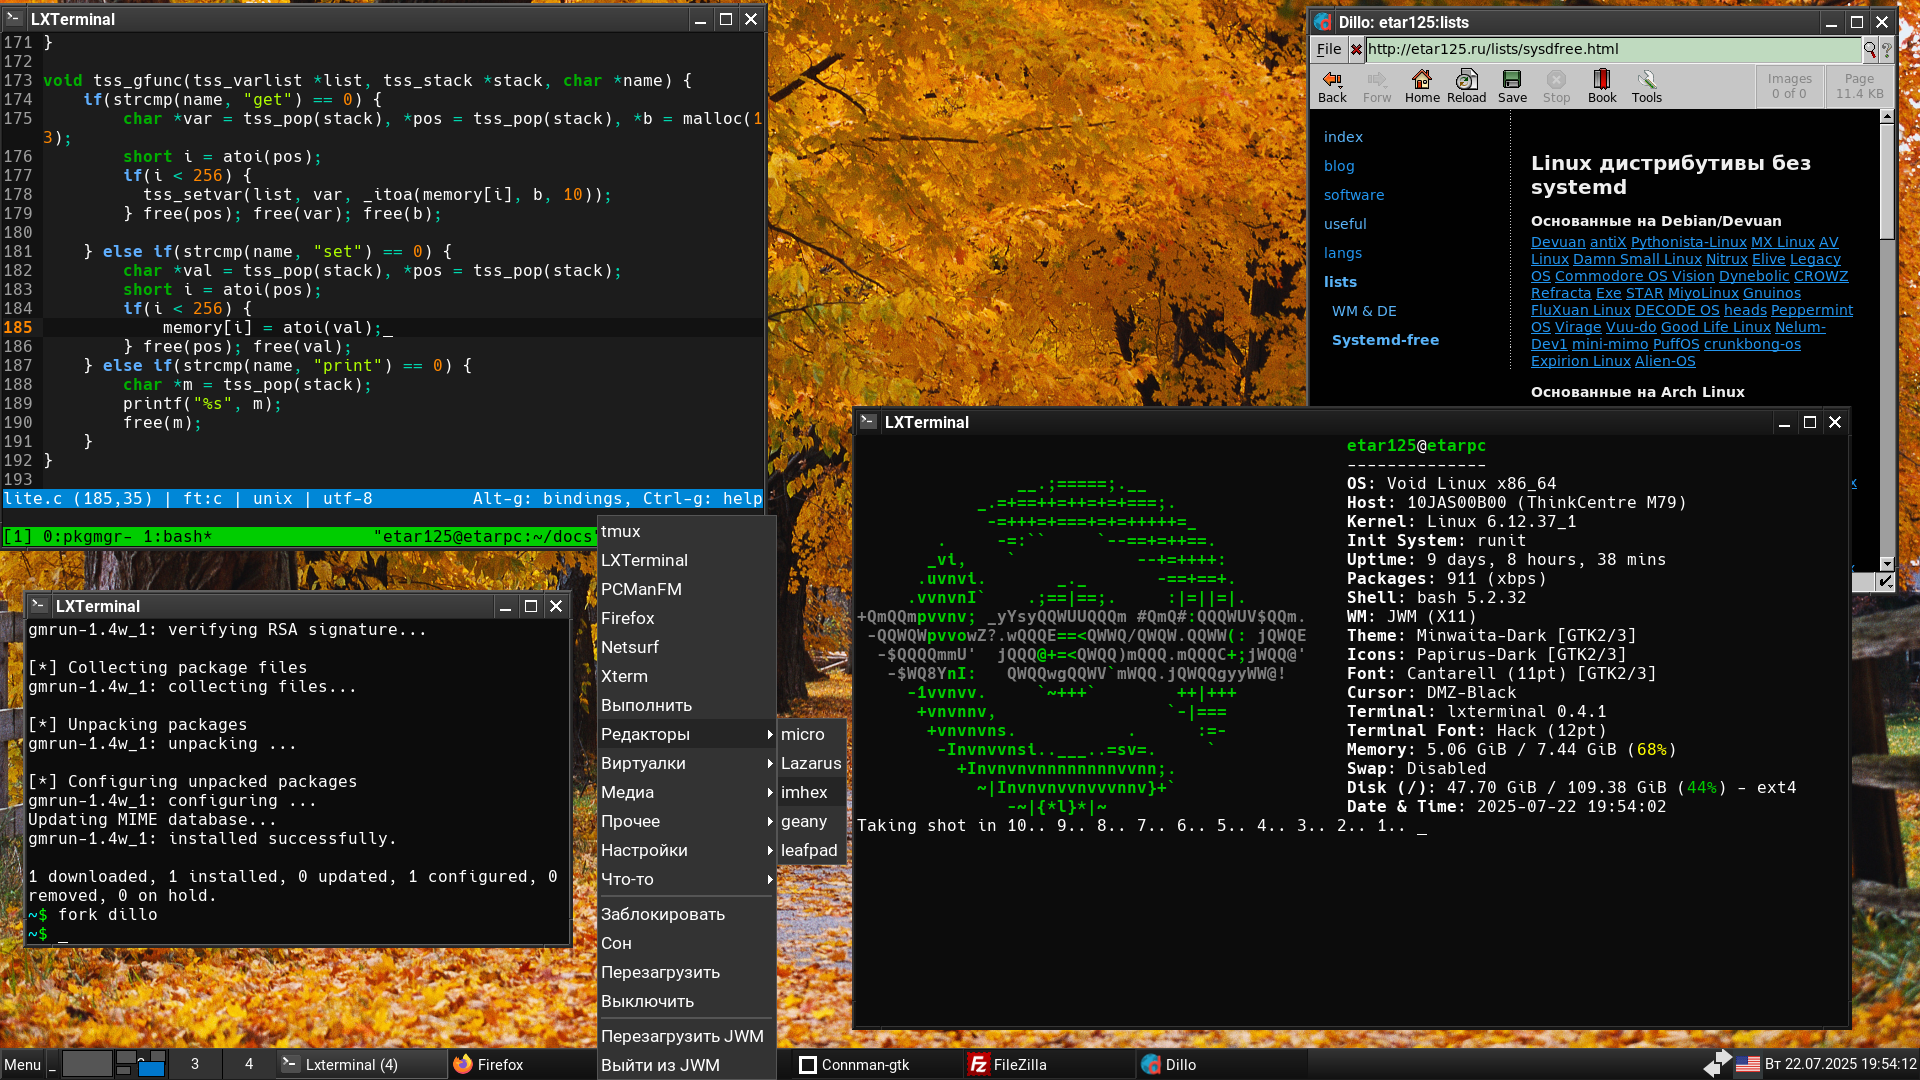Click Dillo's Back arrow icon
This screenshot has height=1080, width=1920.
tap(1332, 81)
